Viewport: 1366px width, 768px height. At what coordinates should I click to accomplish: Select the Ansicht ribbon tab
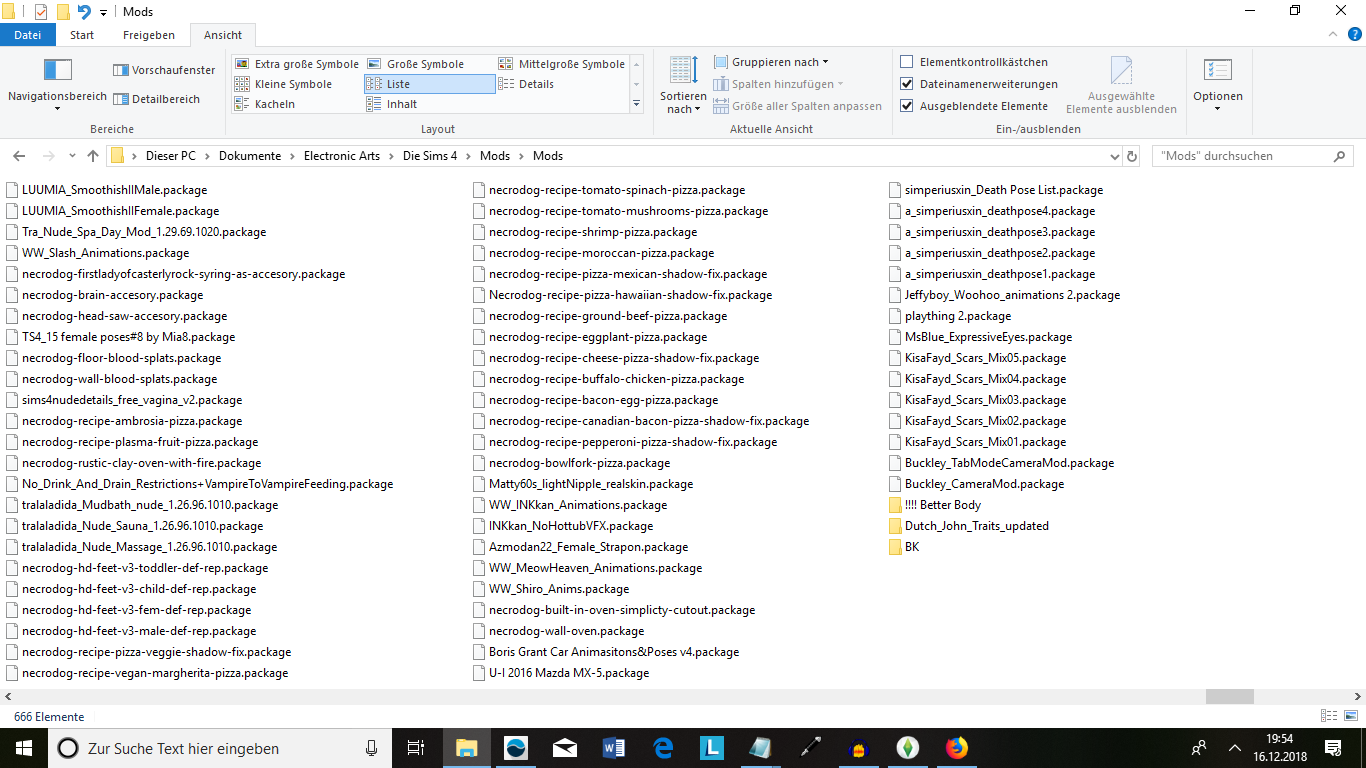[223, 35]
